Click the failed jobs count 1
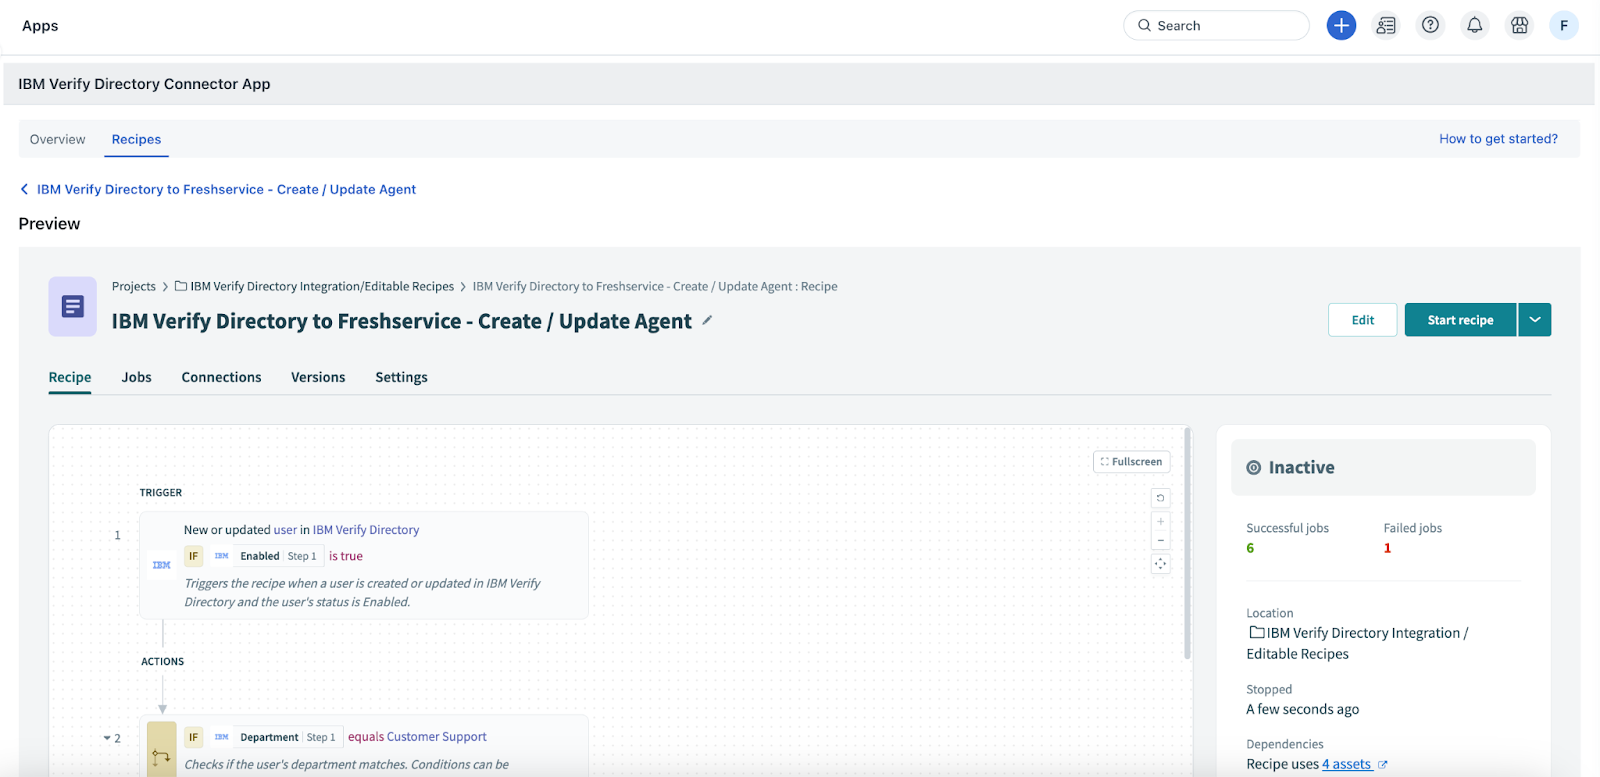This screenshot has width=1600, height=777. (x=1387, y=548)
